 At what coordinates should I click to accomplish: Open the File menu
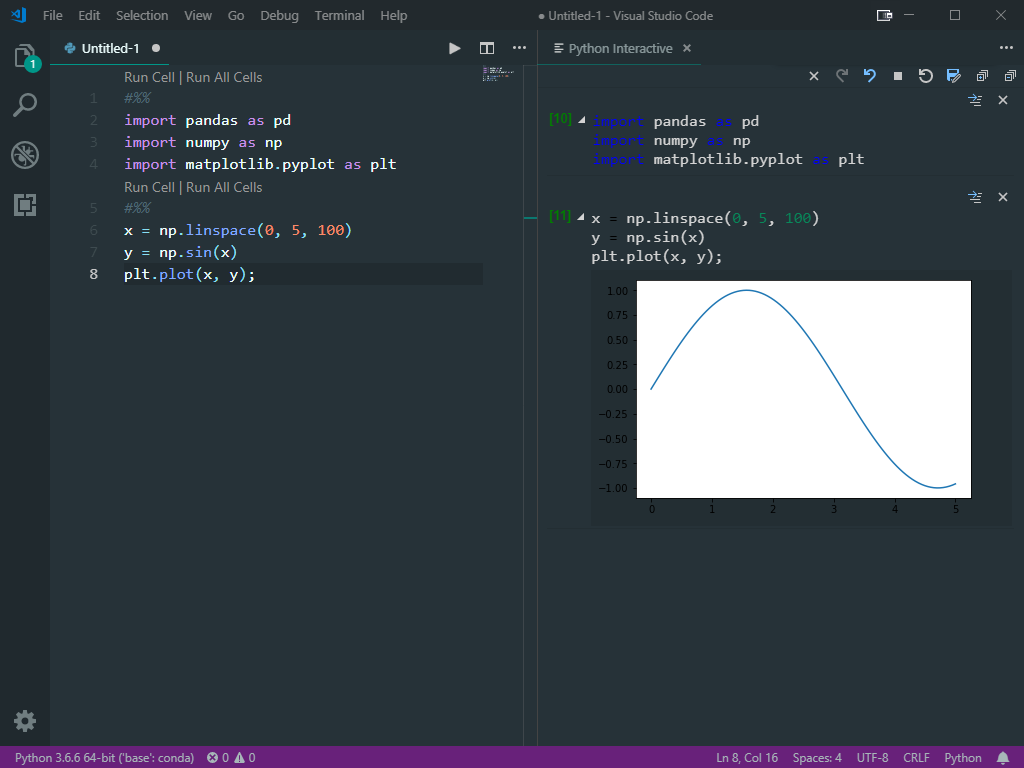[x=52, y=15]
